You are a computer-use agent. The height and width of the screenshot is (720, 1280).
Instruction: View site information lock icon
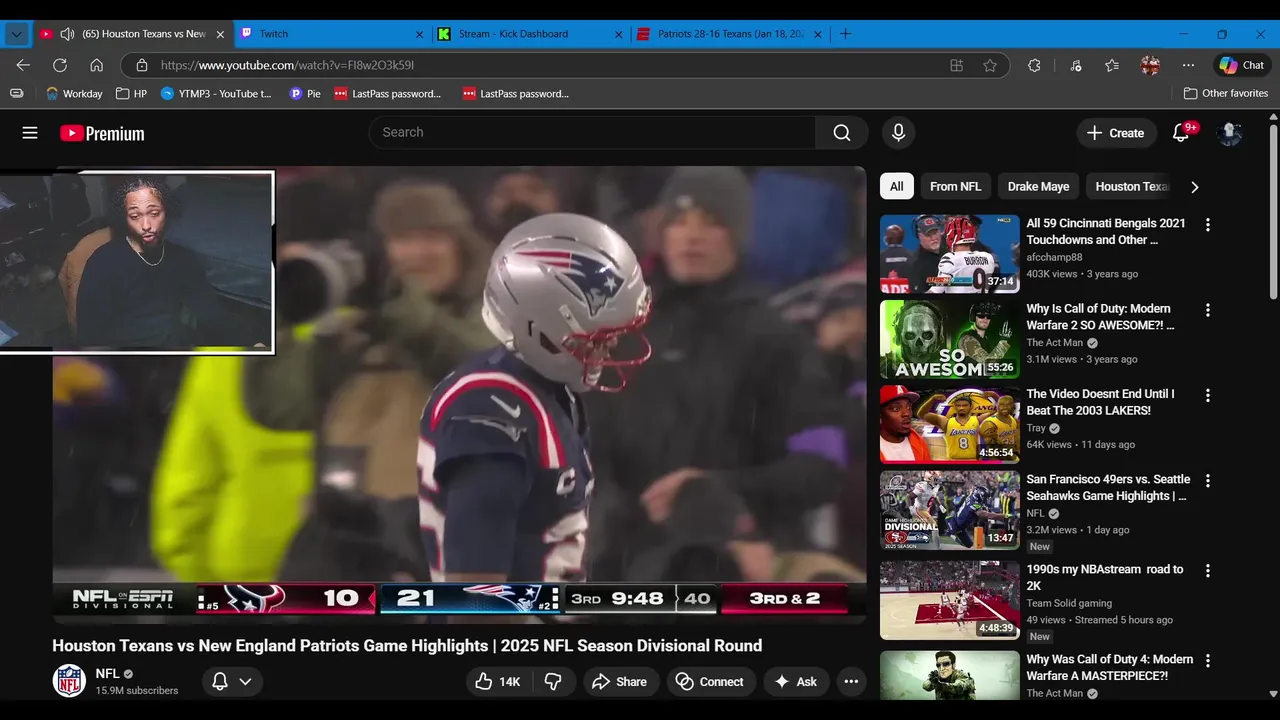141,65
